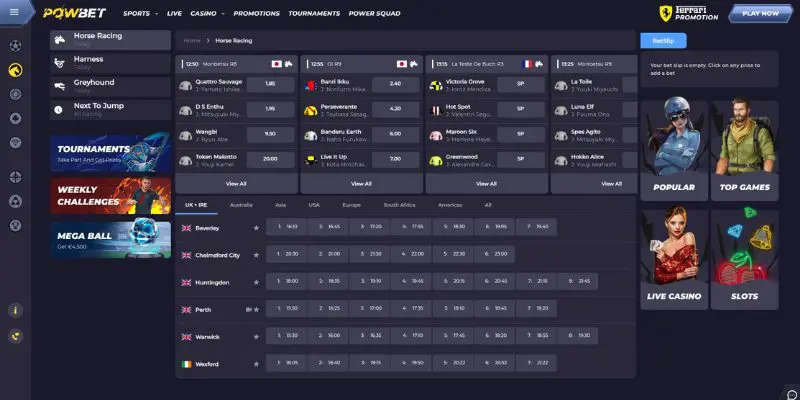Click the Play Now button
Screen dimensions: 800x400
click(x=760, y=14)
